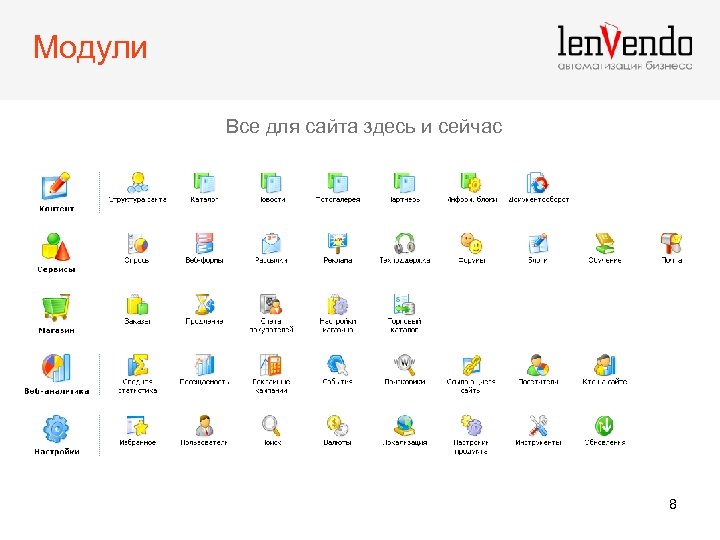Open the Новости module icon

[271, 183]
